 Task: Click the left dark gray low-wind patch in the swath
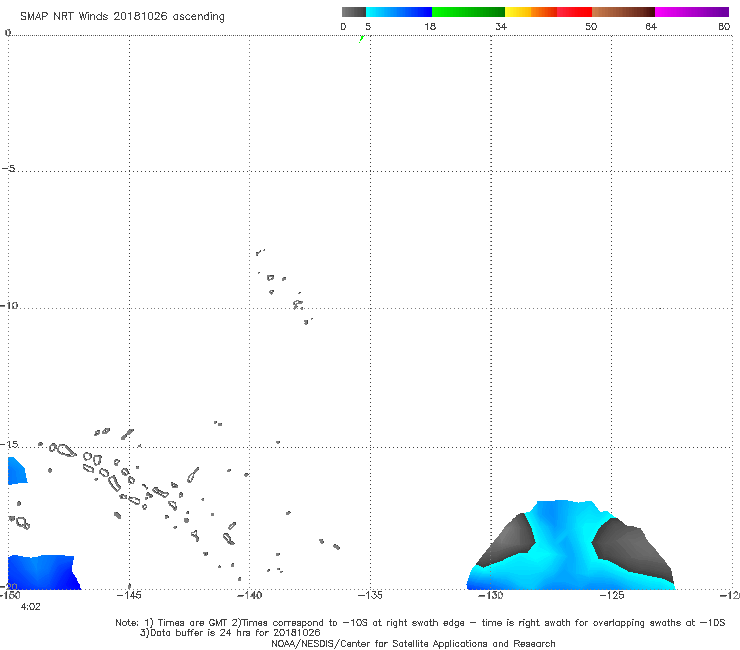510,541
